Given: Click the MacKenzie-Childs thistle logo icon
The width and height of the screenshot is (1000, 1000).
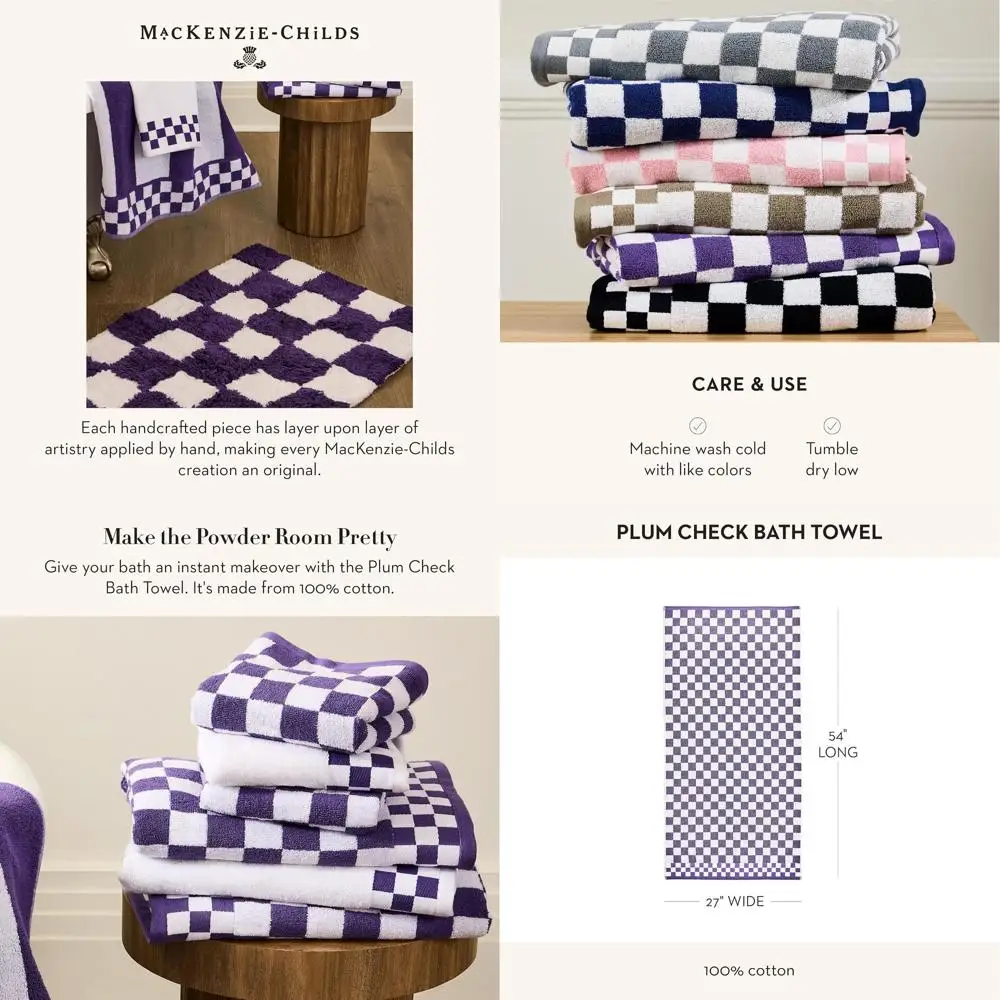Looking at the screenshot, I should pos(249,57).
